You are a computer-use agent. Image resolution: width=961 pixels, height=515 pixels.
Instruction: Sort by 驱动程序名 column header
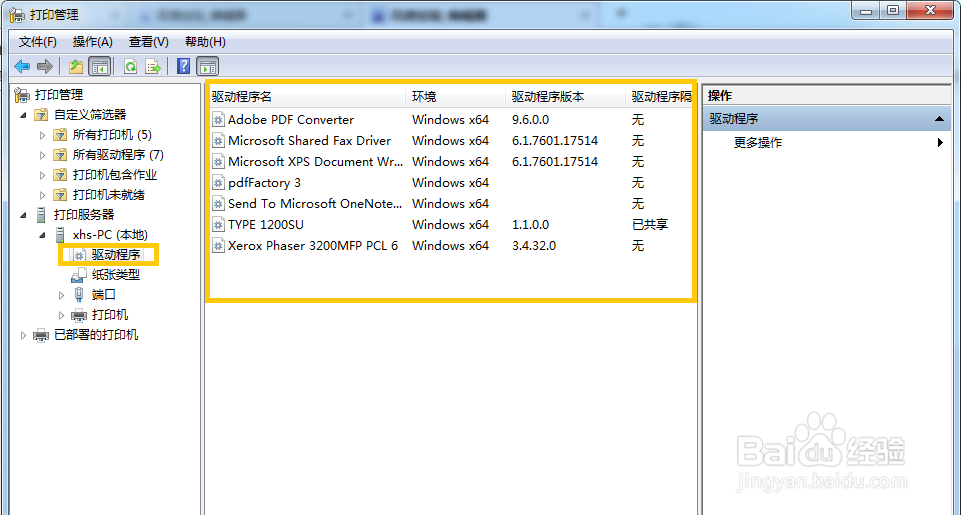pyautogui.click(x=307, y=96)
